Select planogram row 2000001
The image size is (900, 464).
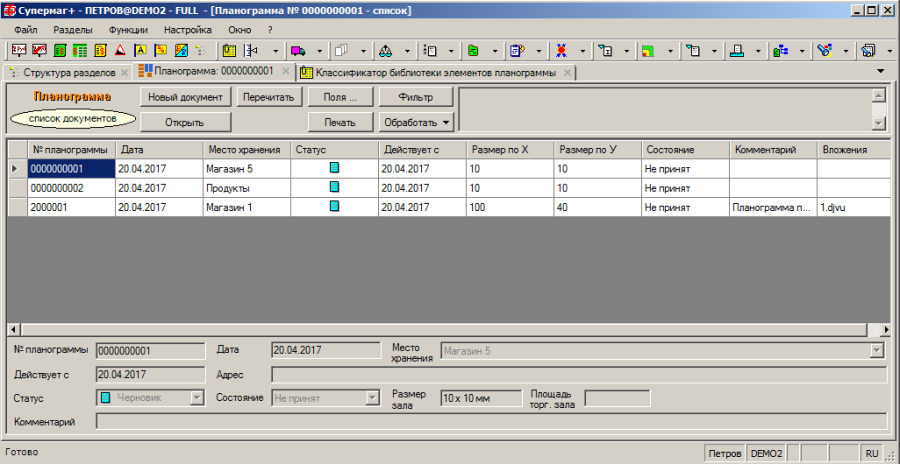click(x=448, y=207)
